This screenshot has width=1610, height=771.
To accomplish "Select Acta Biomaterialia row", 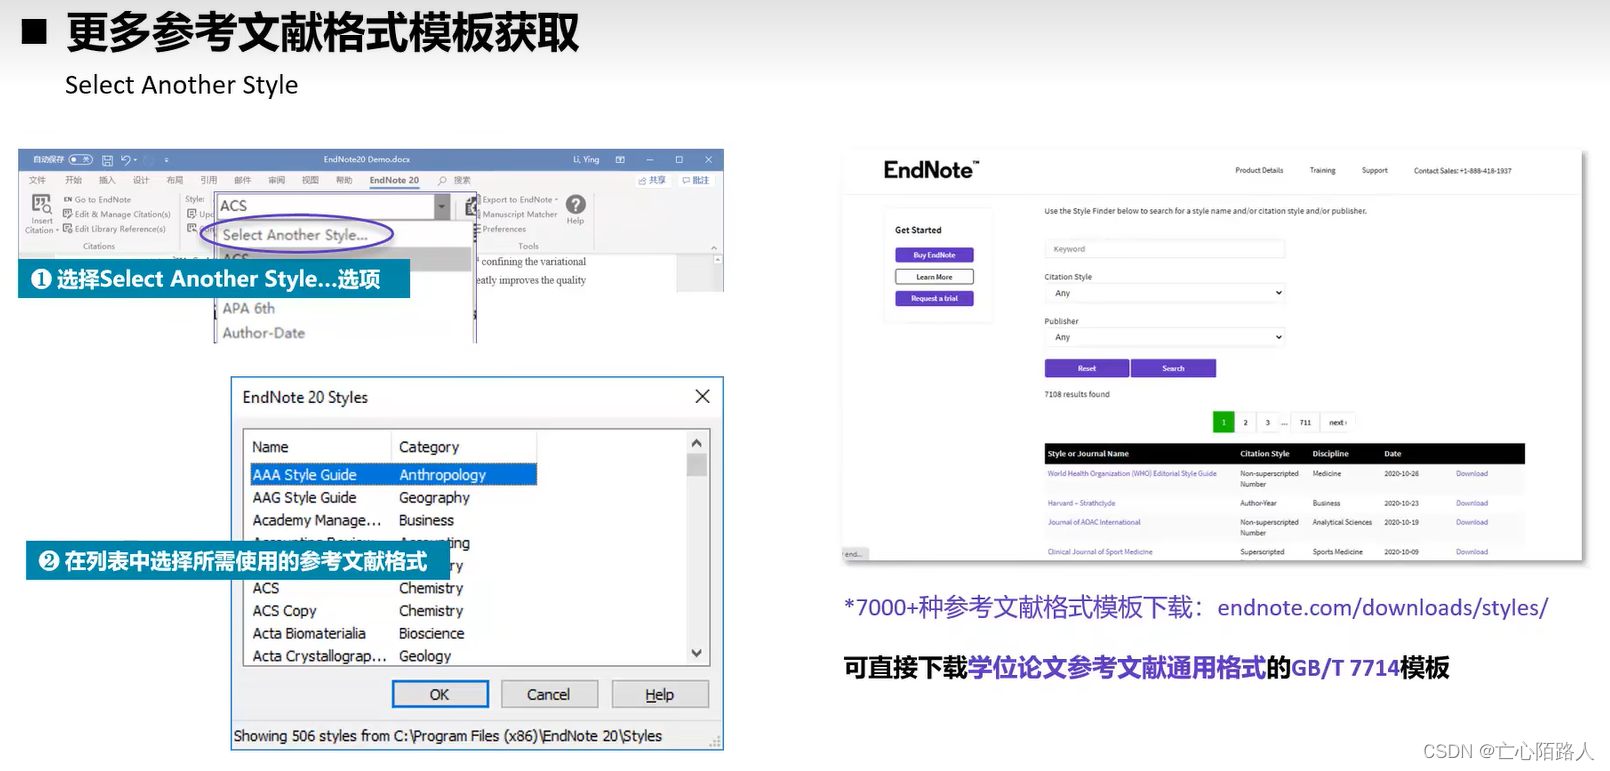I will pos(393,633).
